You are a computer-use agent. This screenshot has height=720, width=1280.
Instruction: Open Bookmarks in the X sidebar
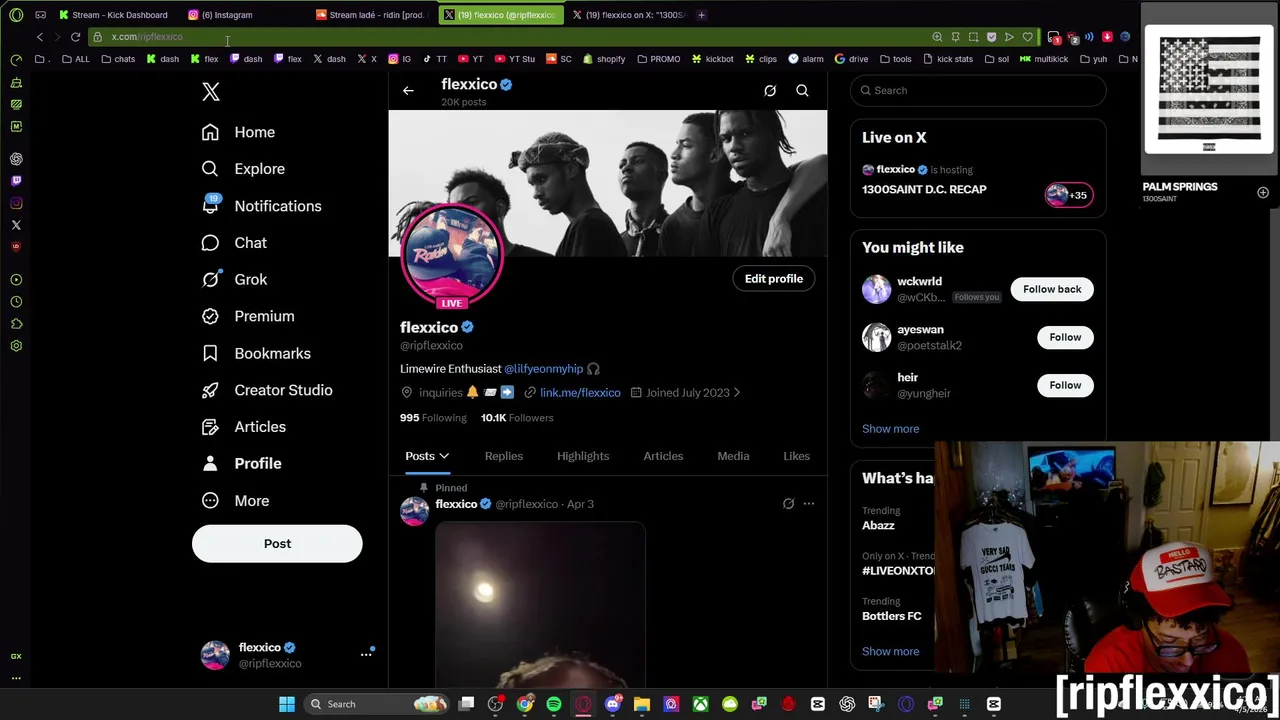[256, 353]
